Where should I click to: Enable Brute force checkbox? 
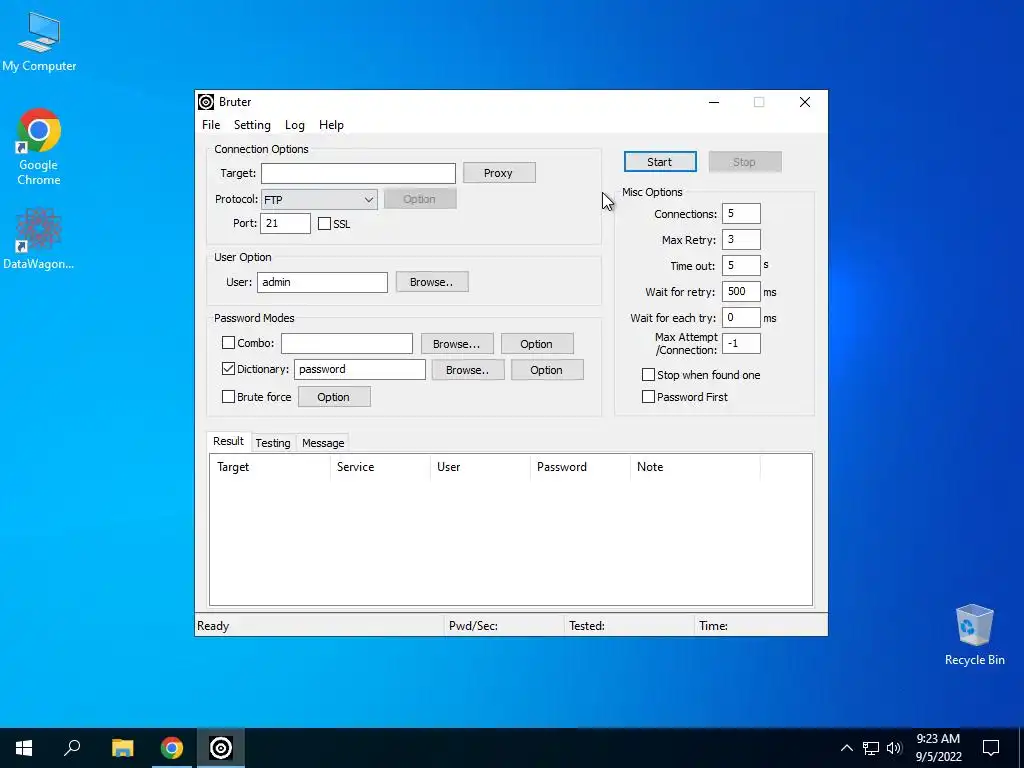[229, 396]
